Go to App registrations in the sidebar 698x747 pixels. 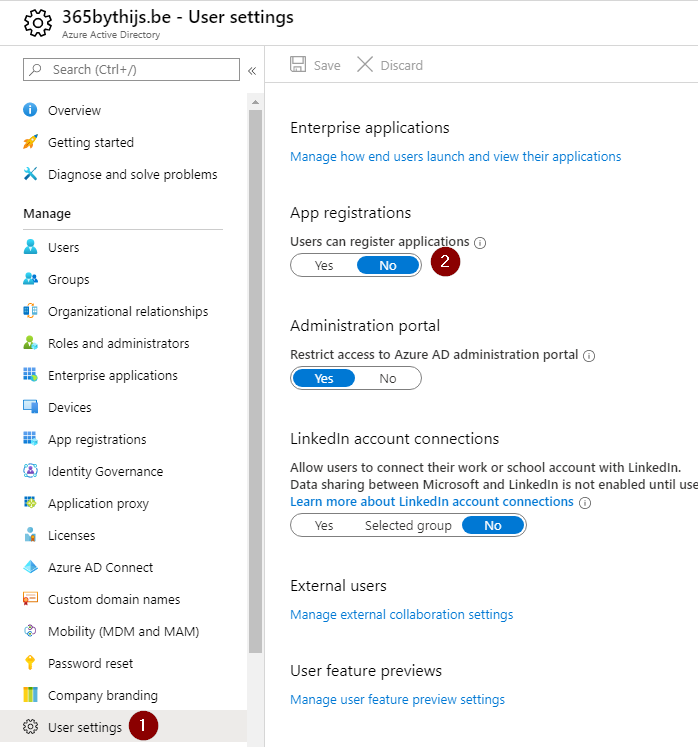97,439
